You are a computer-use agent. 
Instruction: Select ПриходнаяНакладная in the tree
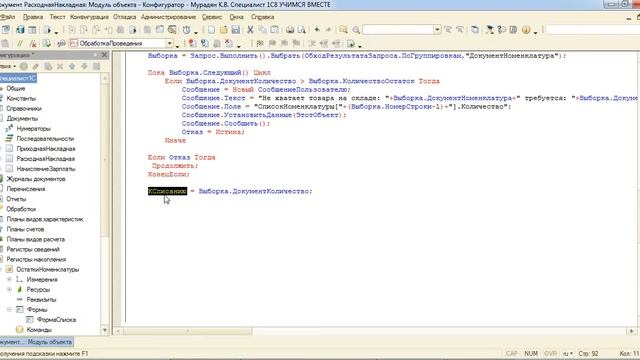(46, 149)
